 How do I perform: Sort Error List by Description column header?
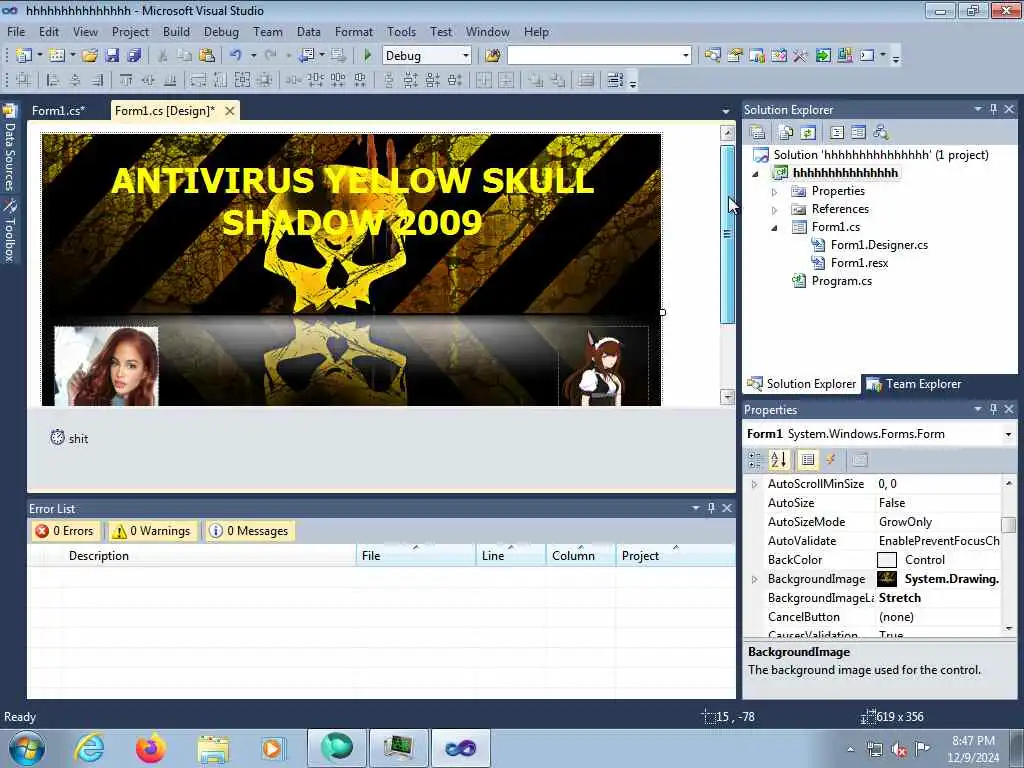click(x=210, y=556)
